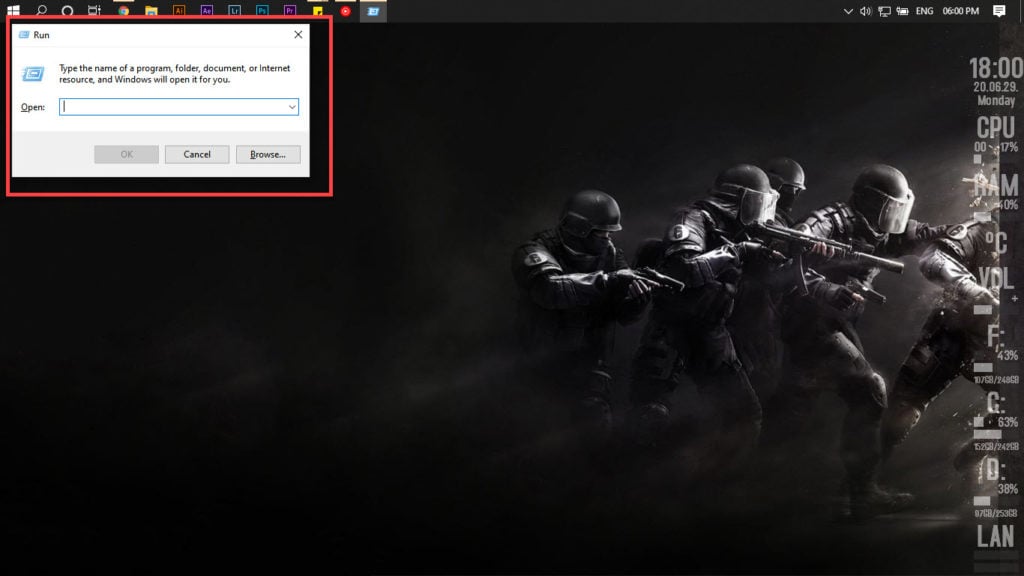The image size is (1024, 576).
Task: Launch Adobe Photoshop from the taskbar
Action: point(263,11)
